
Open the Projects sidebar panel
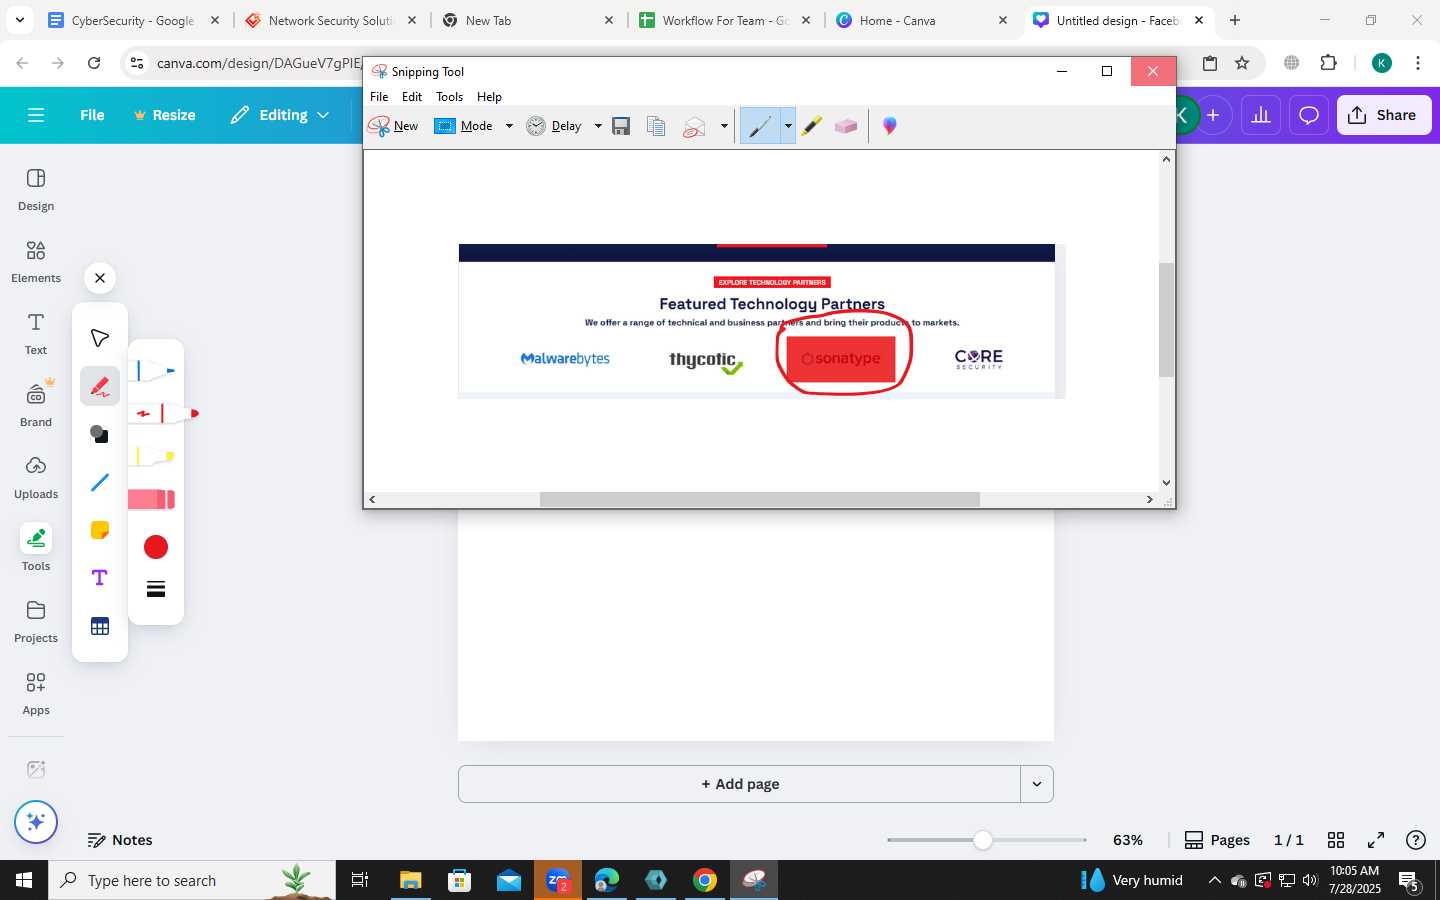pos(36,621)
